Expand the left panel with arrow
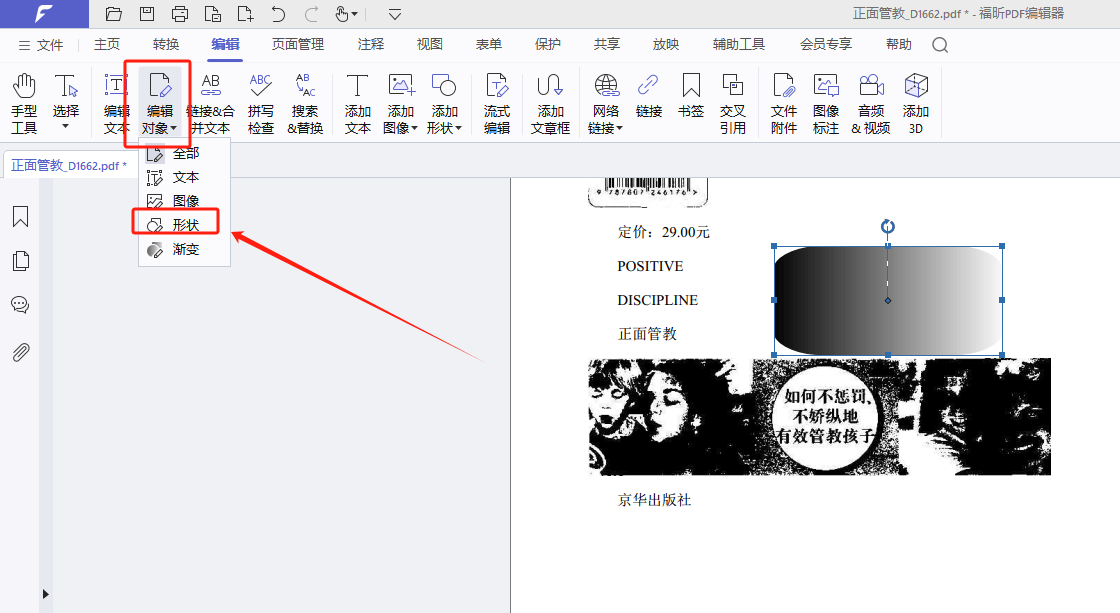The image size is (1120, 613). click(45, 594)
